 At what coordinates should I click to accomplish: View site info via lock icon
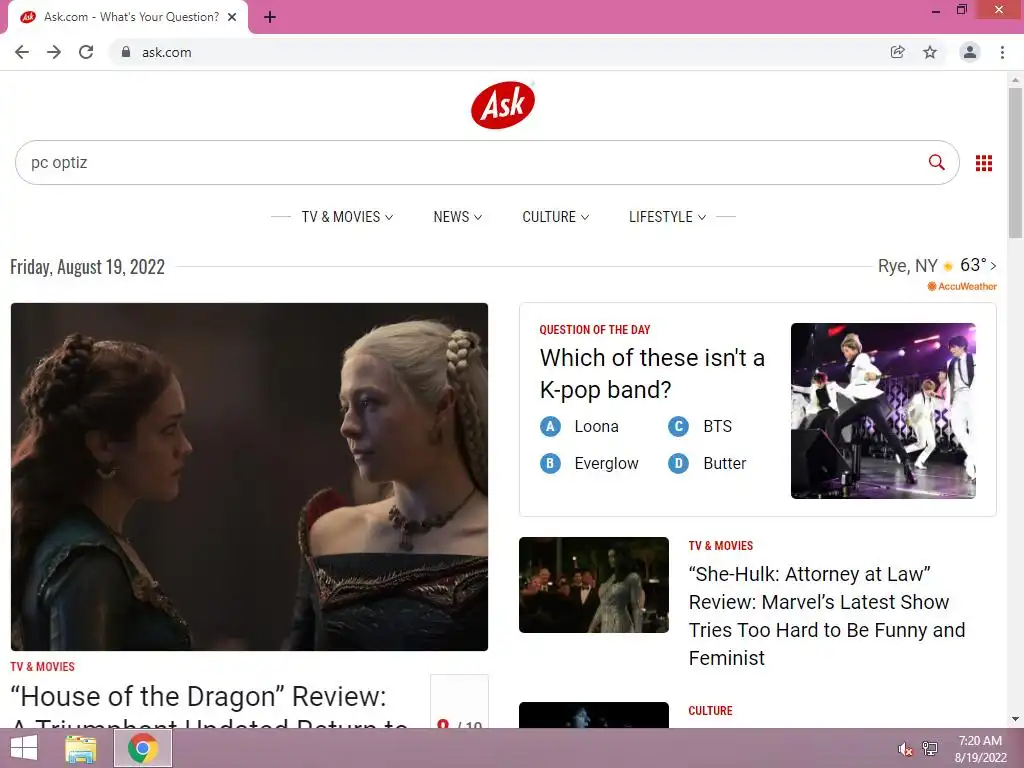(x=126, y=52)
